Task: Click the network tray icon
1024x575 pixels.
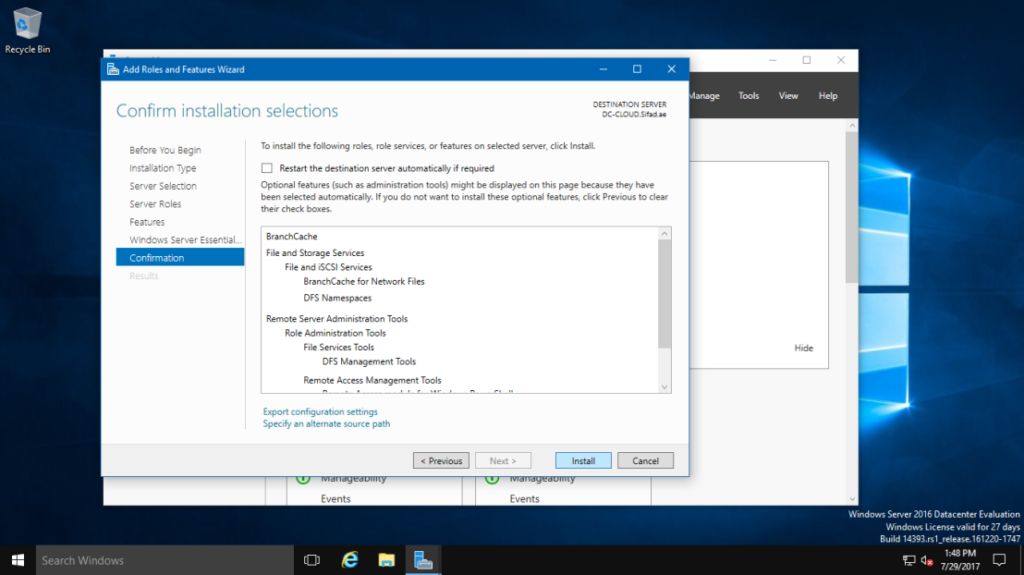Action: (x=908, y=560)
